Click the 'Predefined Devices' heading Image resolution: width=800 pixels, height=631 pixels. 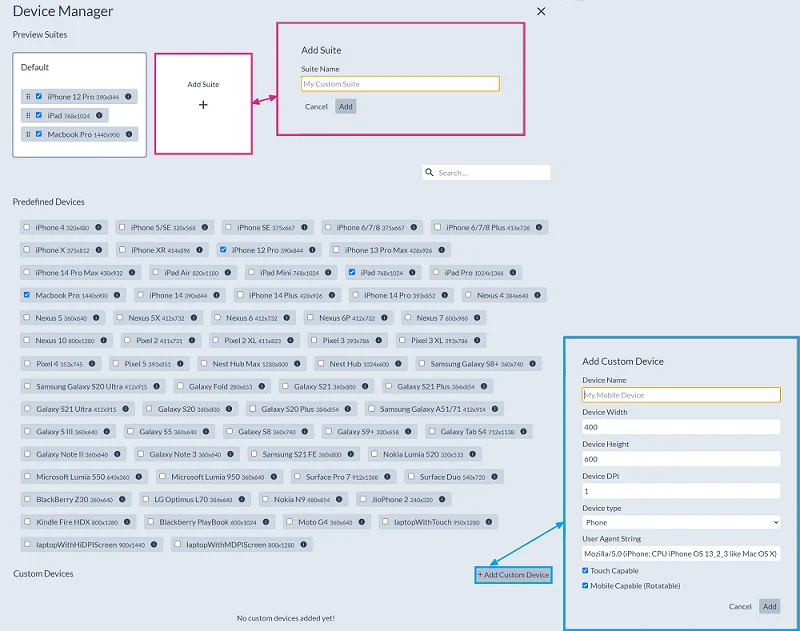(x=48, y=202)
